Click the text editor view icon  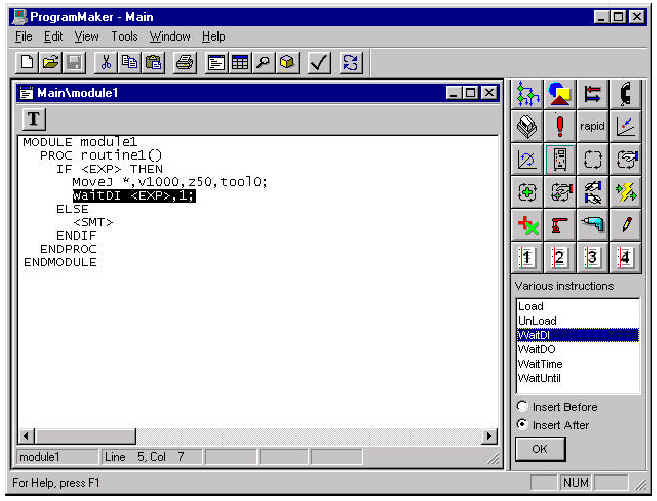[x=216, y=63]
